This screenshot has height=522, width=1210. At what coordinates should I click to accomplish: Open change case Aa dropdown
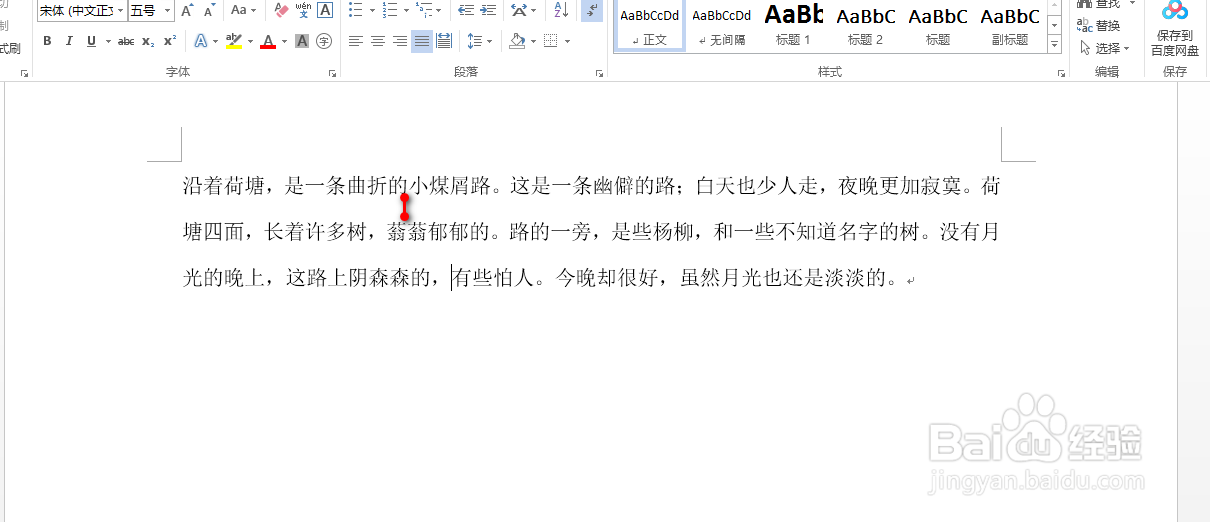click(x=243, y=11)
